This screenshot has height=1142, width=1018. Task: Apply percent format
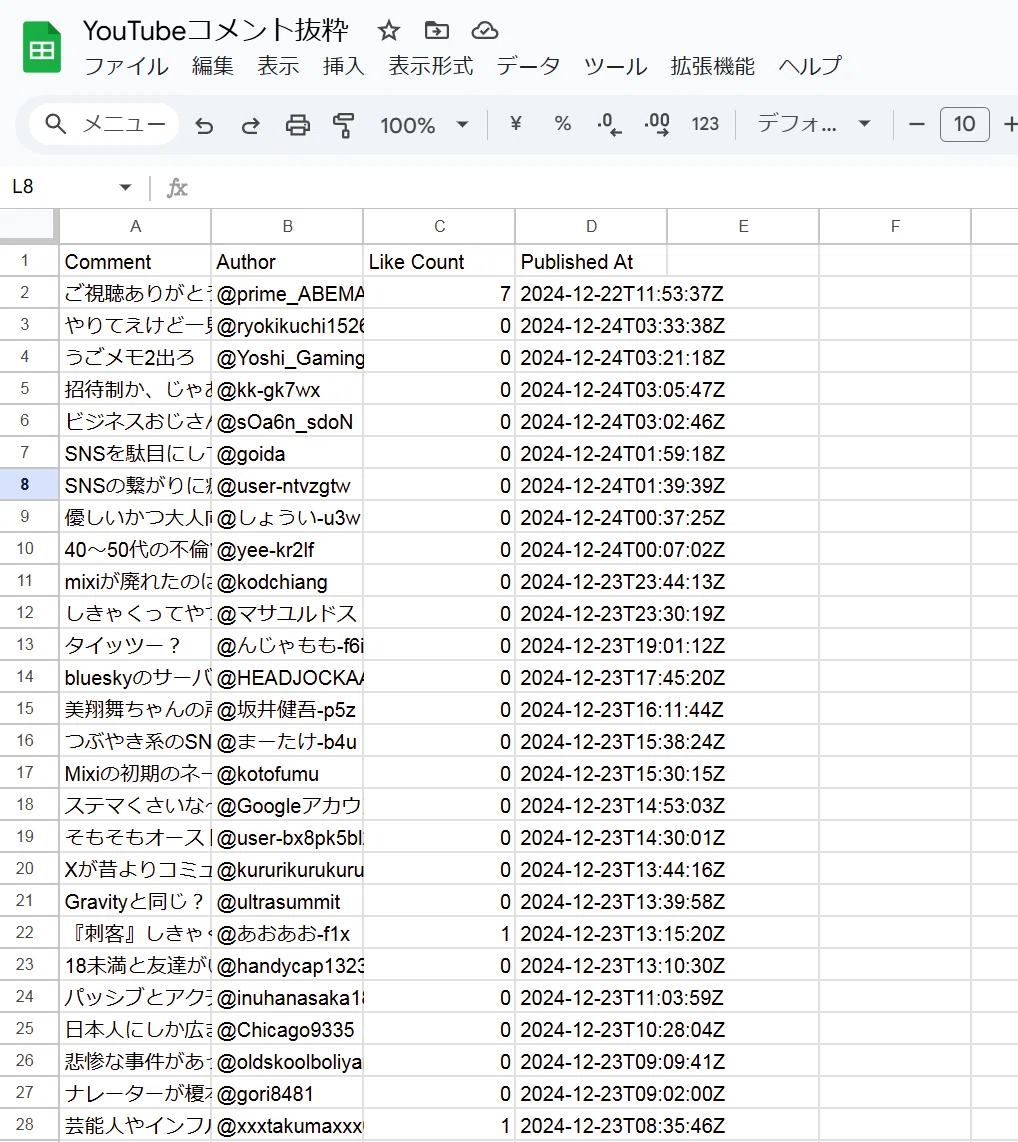(562, 124)
